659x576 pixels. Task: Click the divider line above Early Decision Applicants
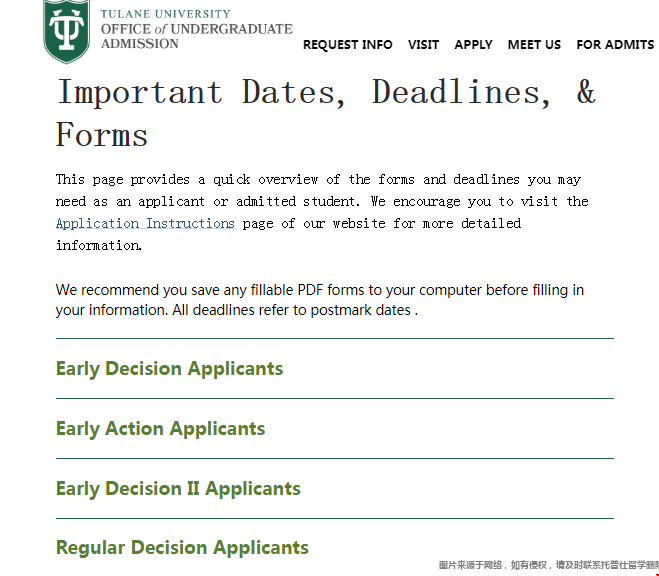coord(335,339)
